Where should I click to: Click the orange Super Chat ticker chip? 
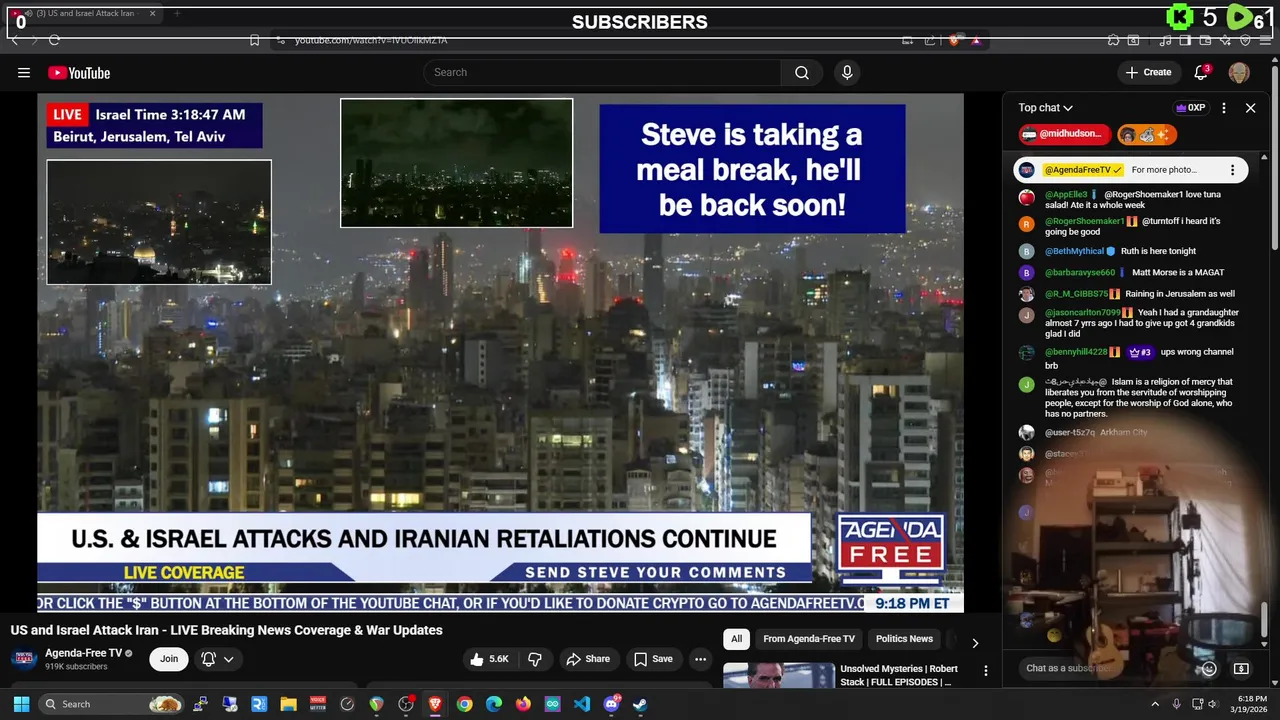[x=1147, y=134]
